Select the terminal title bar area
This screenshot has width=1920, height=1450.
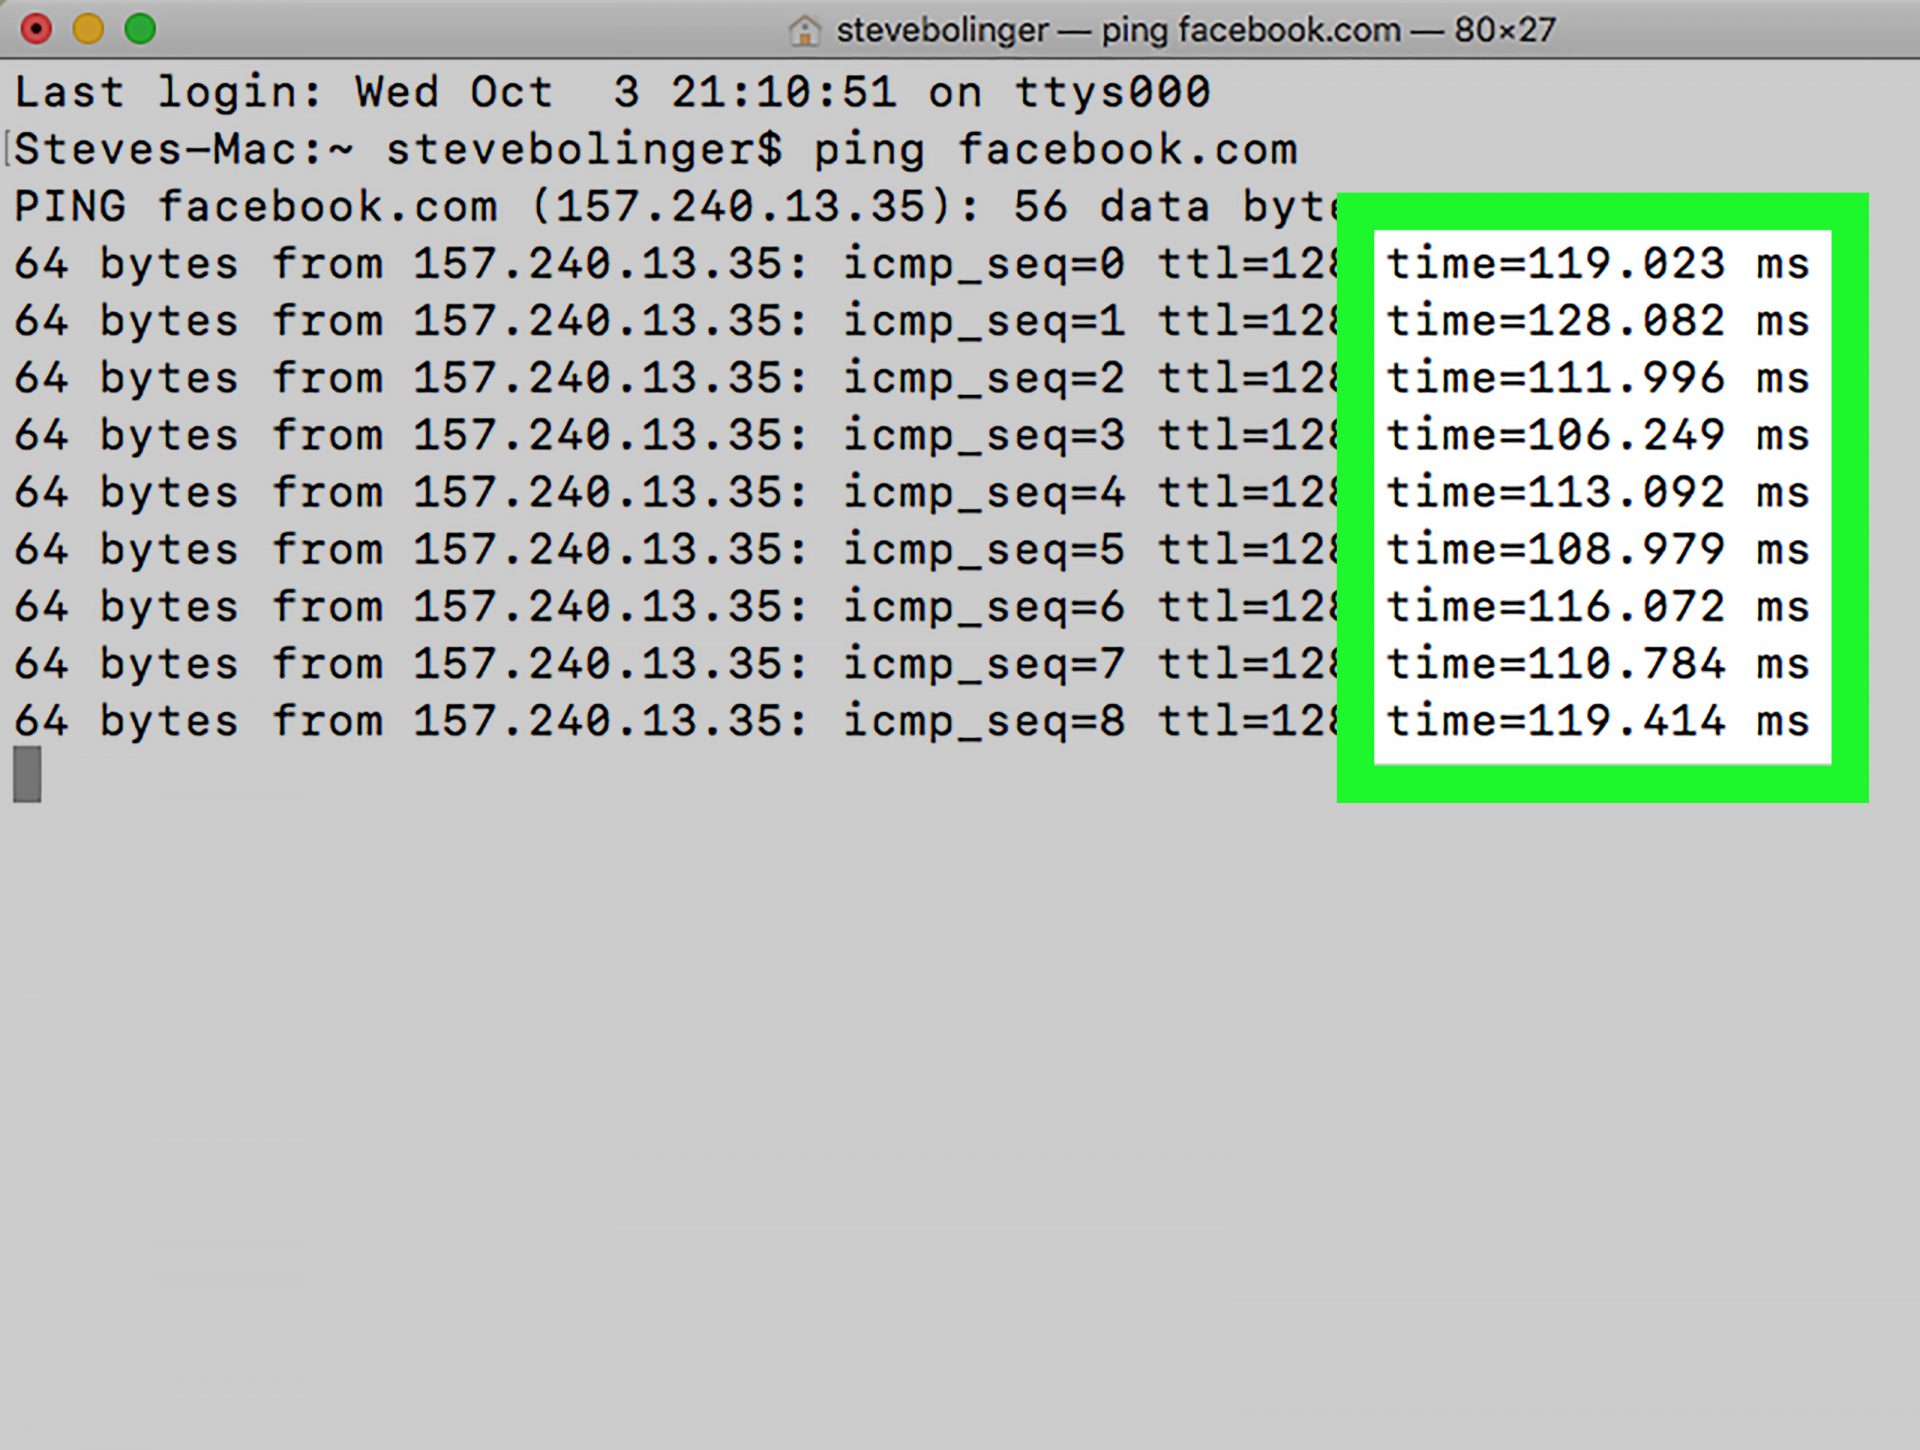point(959,24)
